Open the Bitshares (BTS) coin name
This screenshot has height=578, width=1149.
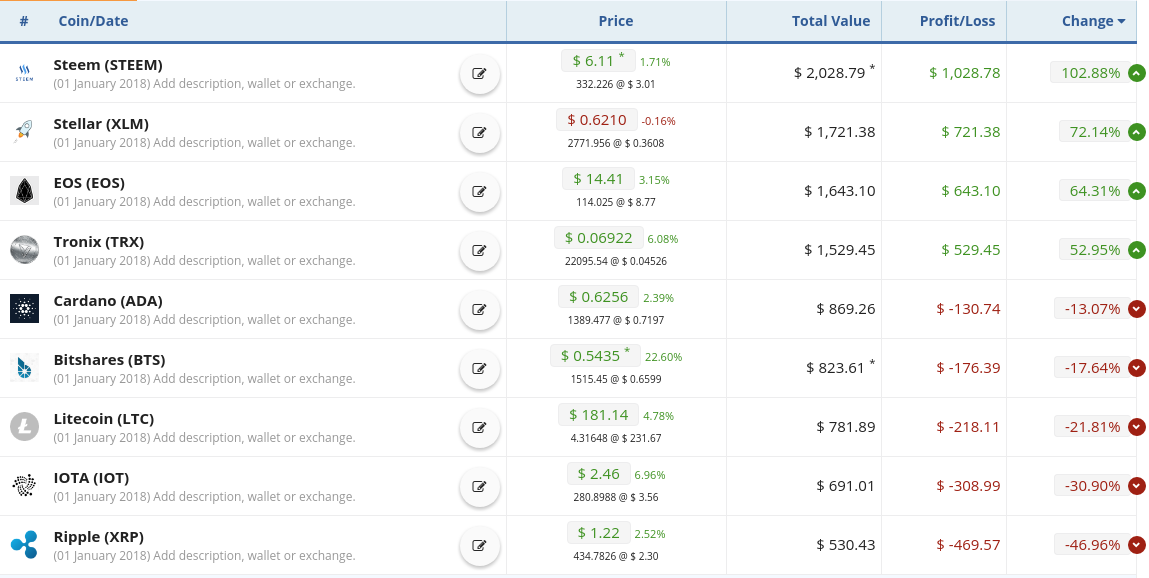[x=109, y=360]
